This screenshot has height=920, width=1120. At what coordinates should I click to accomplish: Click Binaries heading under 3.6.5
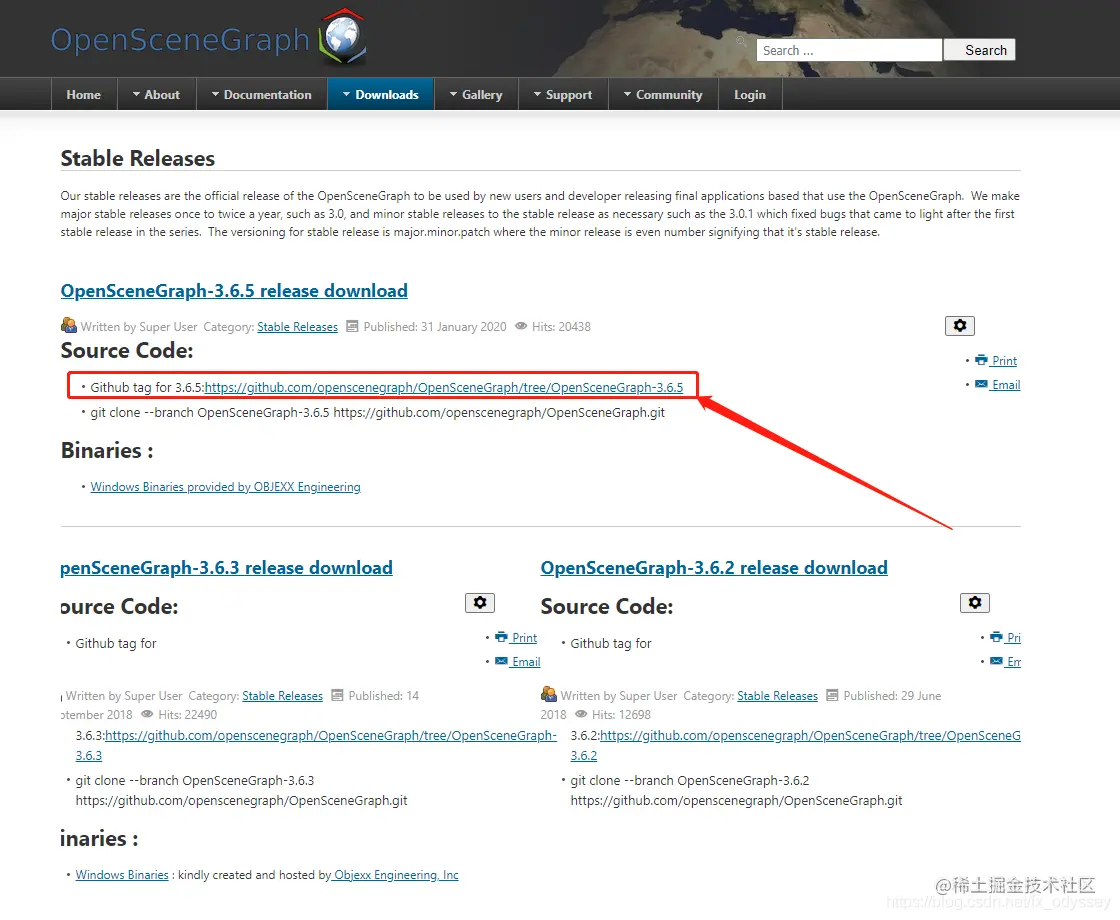(x=107, y=451)
